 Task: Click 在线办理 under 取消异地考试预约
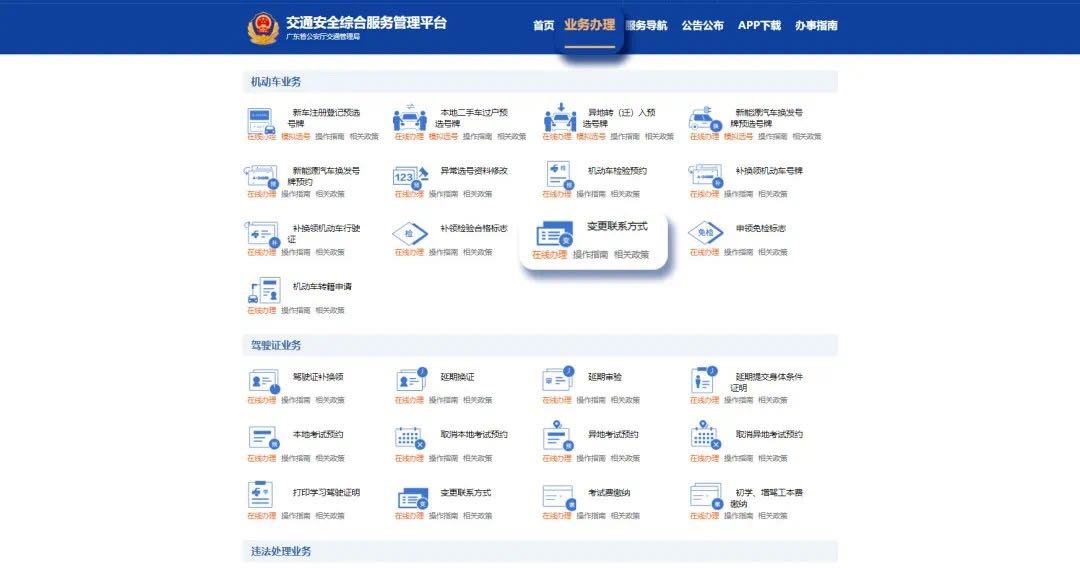click(x=705, y=459)
